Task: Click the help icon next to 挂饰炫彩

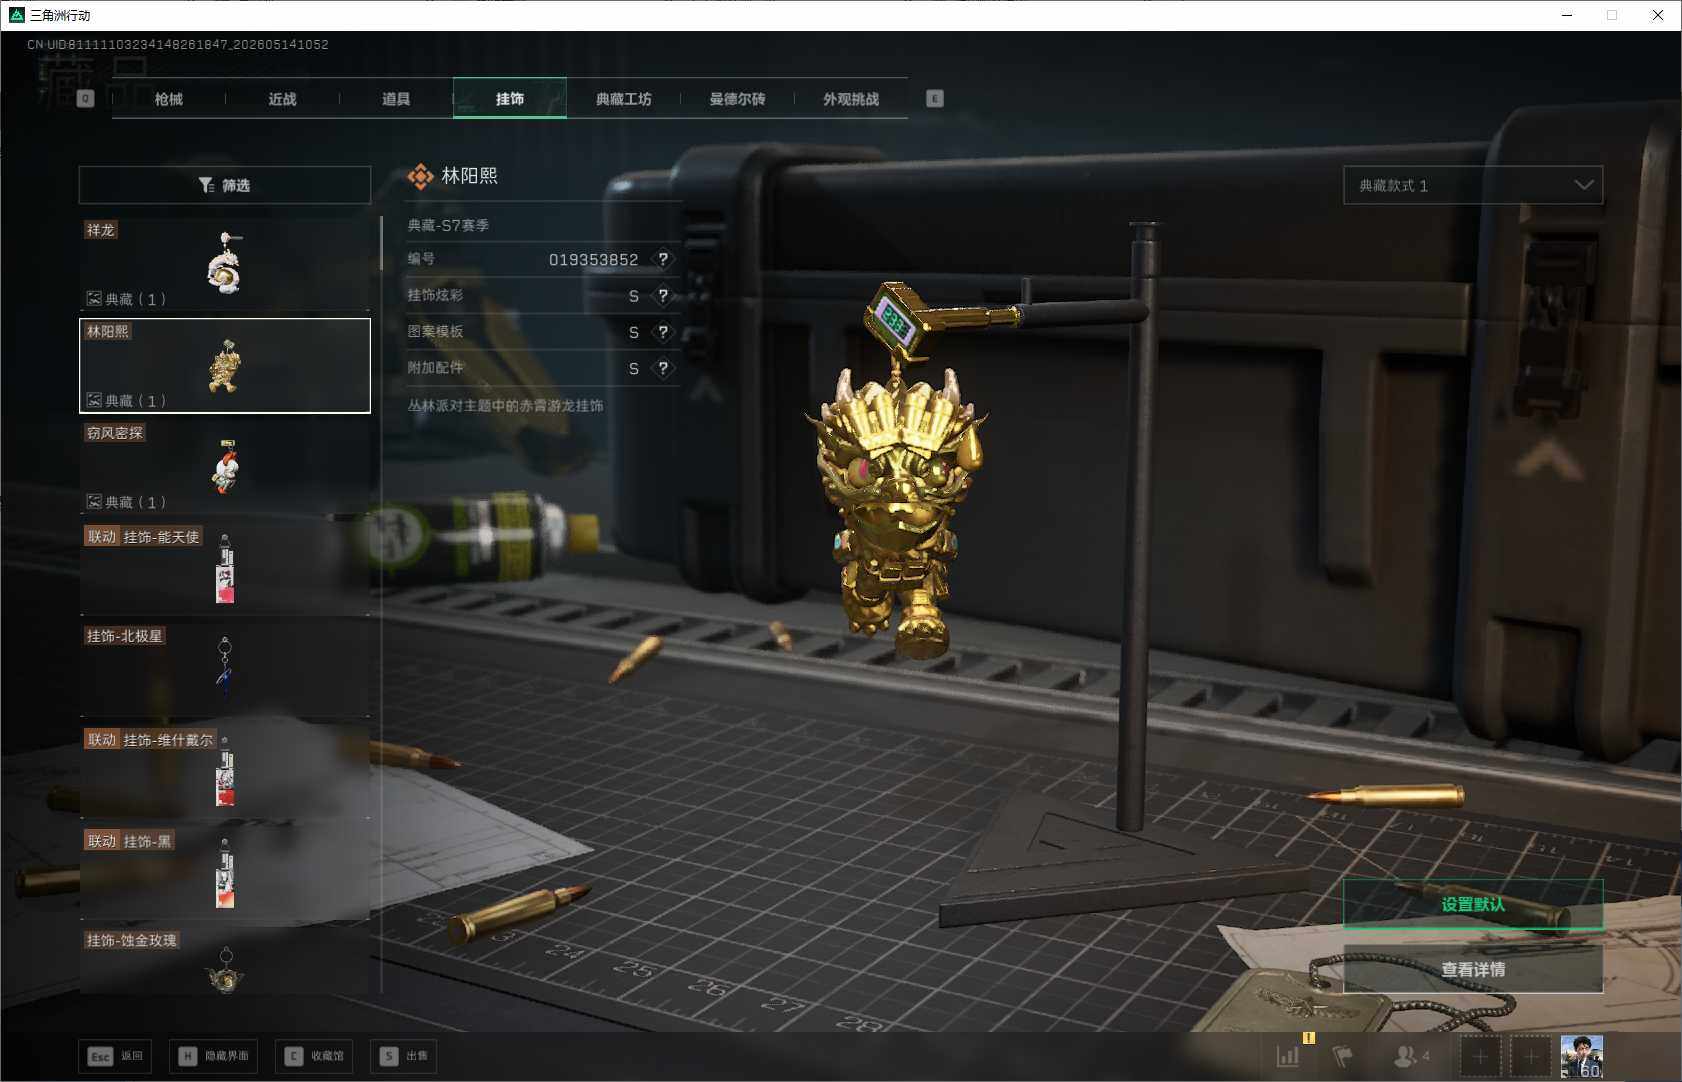Action: click(x=662, y=295)
